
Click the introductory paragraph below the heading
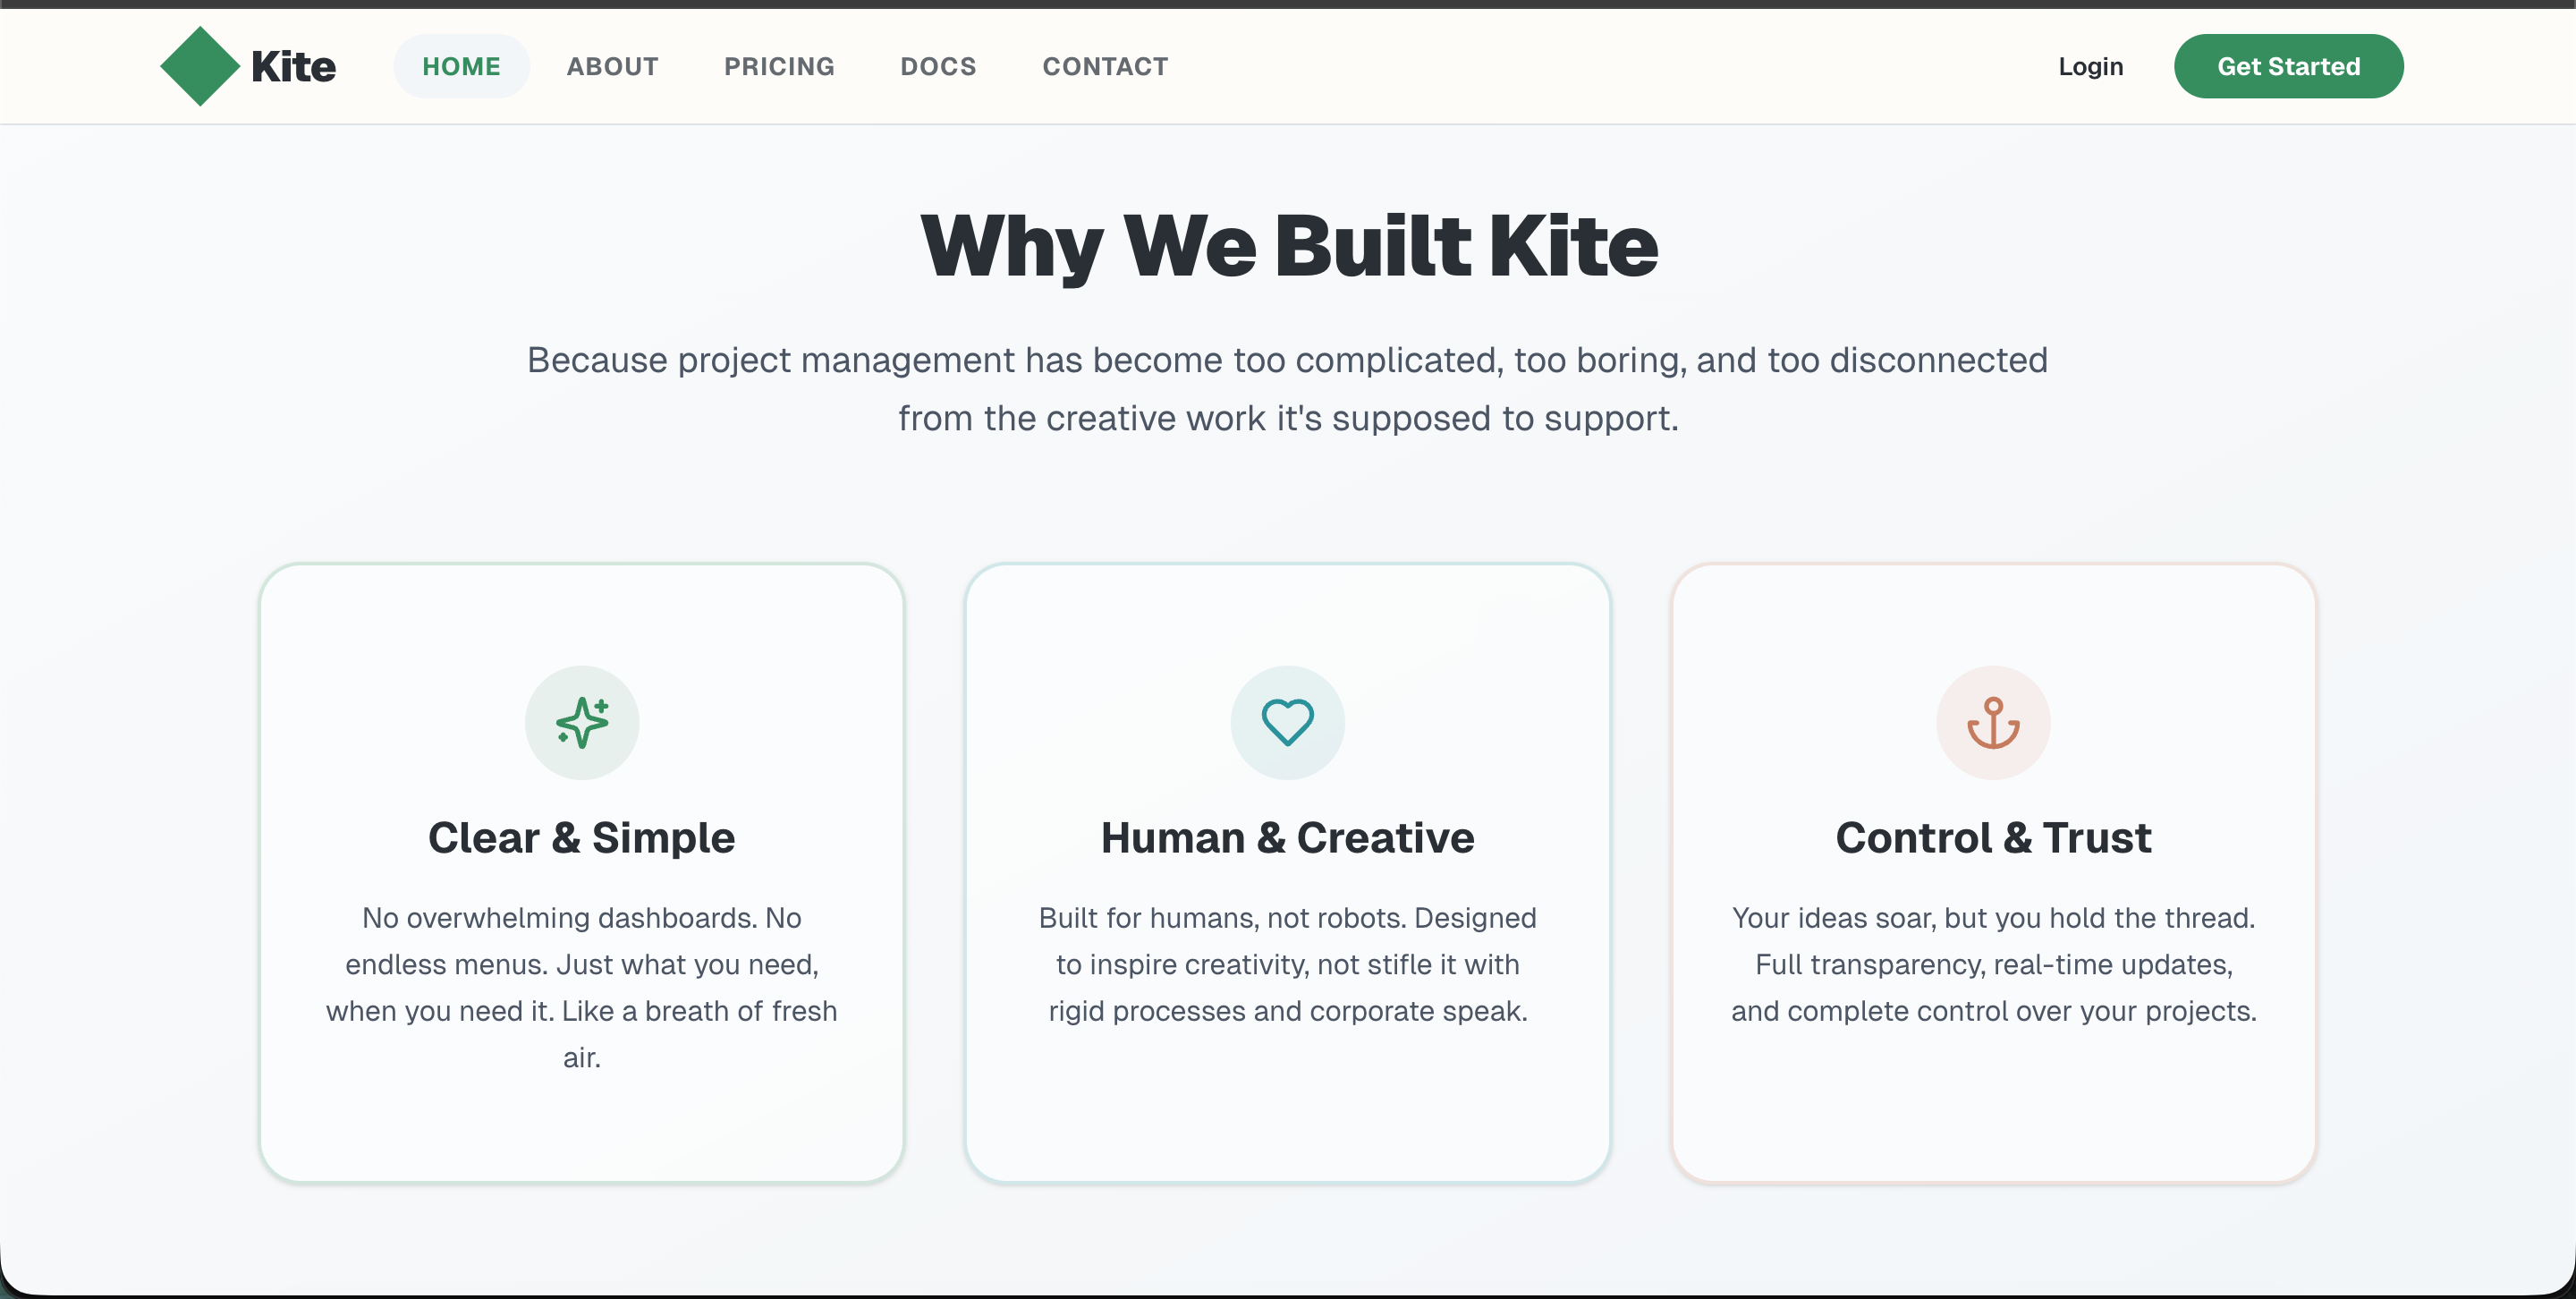(1288, 389)
